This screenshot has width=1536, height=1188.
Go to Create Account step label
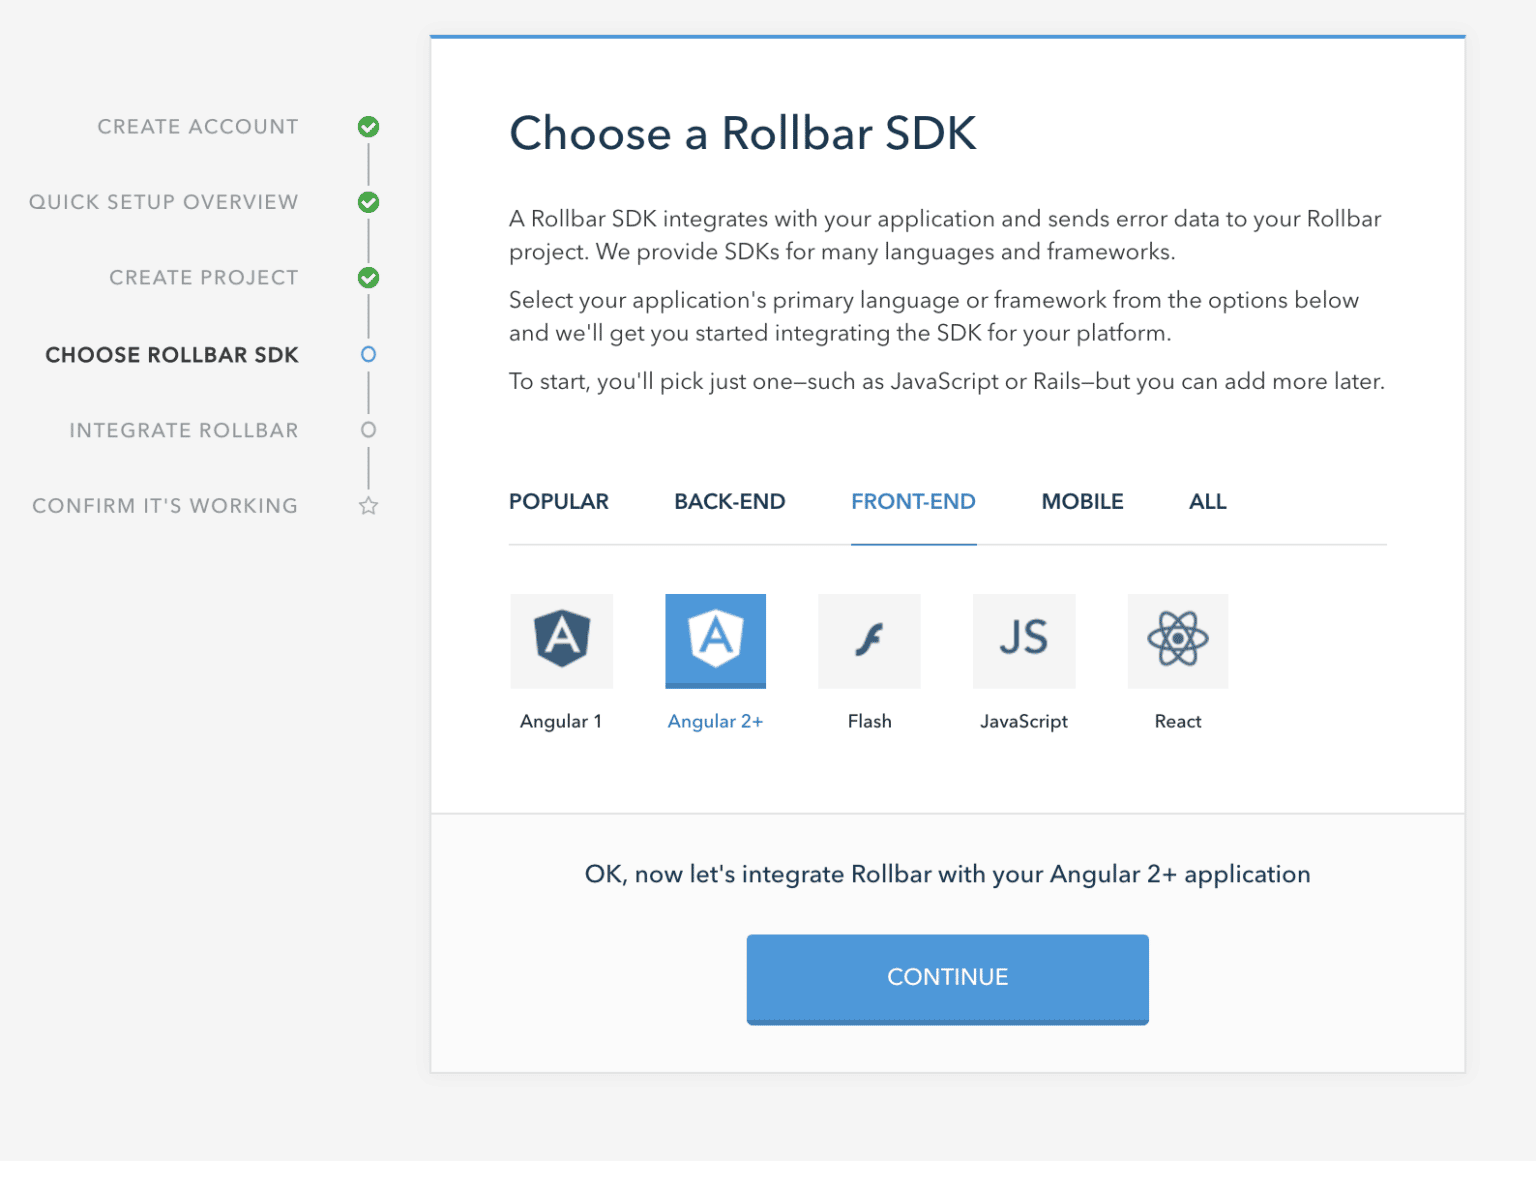(198, 127)
